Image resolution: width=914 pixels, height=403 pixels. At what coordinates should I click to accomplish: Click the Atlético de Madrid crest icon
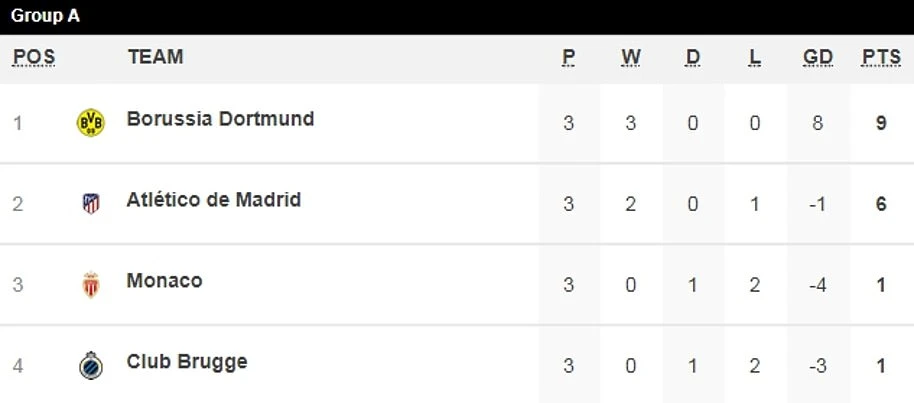pos(91,204)
